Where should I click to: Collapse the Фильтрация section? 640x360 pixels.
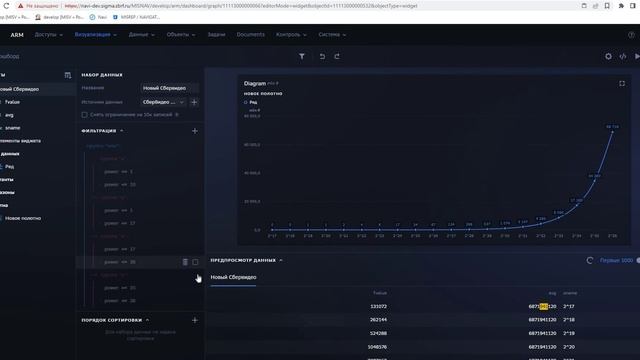coord(122,131)
